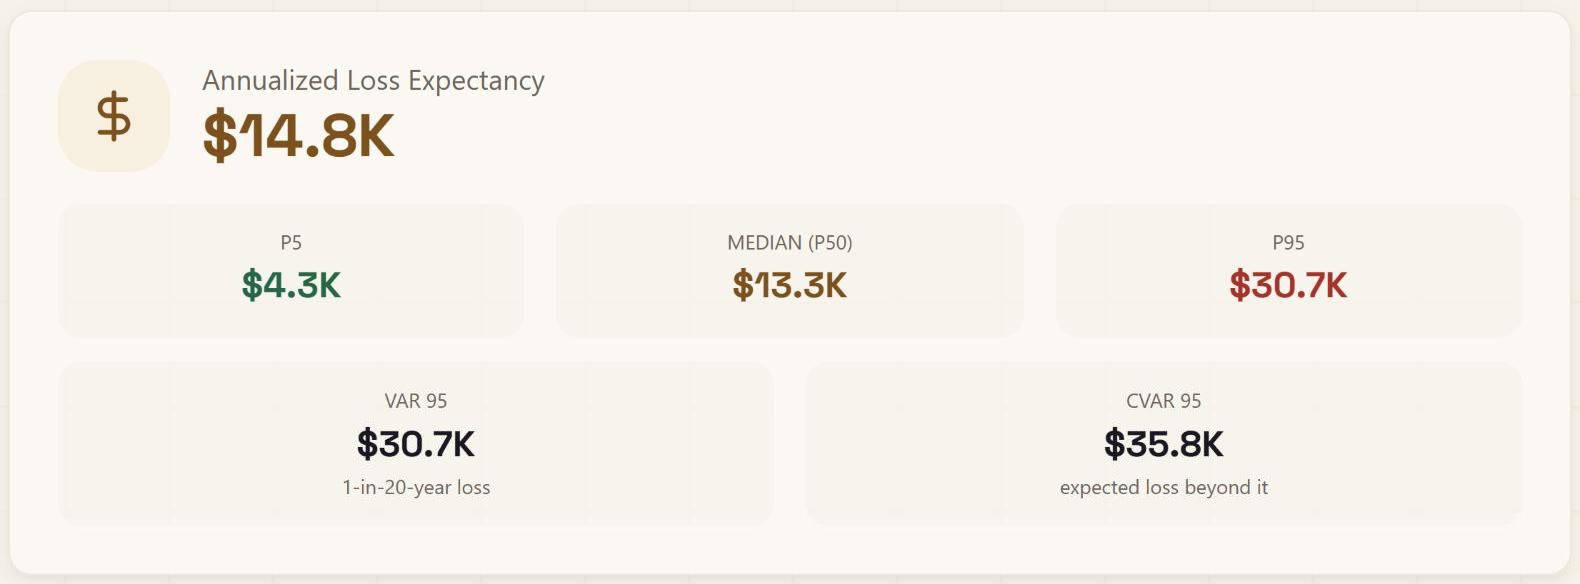Select the expected loss beyond it caption
Screen dimensions: 1580x584
(1164, 488)
